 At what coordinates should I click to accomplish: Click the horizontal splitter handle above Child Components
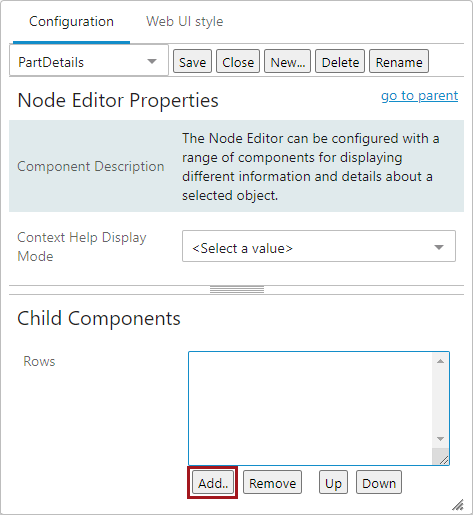(237, 290)
